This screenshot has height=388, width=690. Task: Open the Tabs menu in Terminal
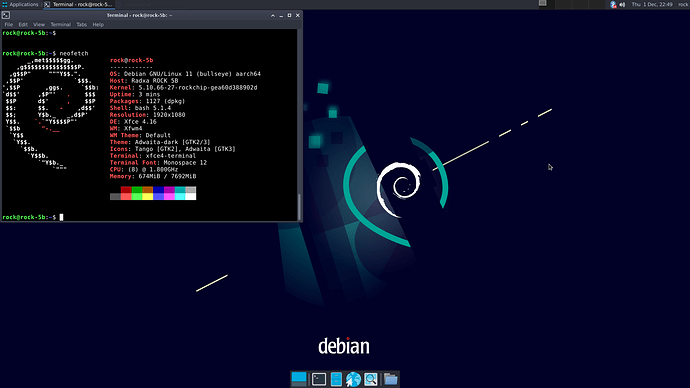81,25
